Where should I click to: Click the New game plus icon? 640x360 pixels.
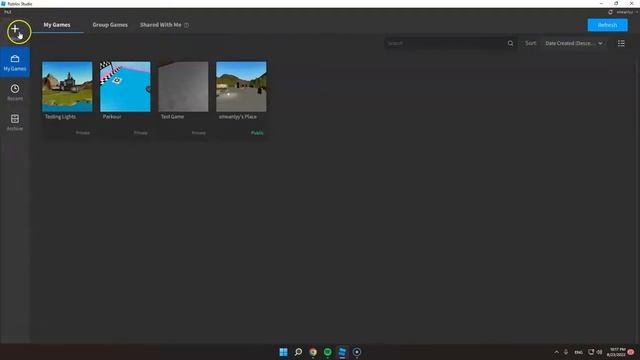pyautogui.click(x=15, y=29)
